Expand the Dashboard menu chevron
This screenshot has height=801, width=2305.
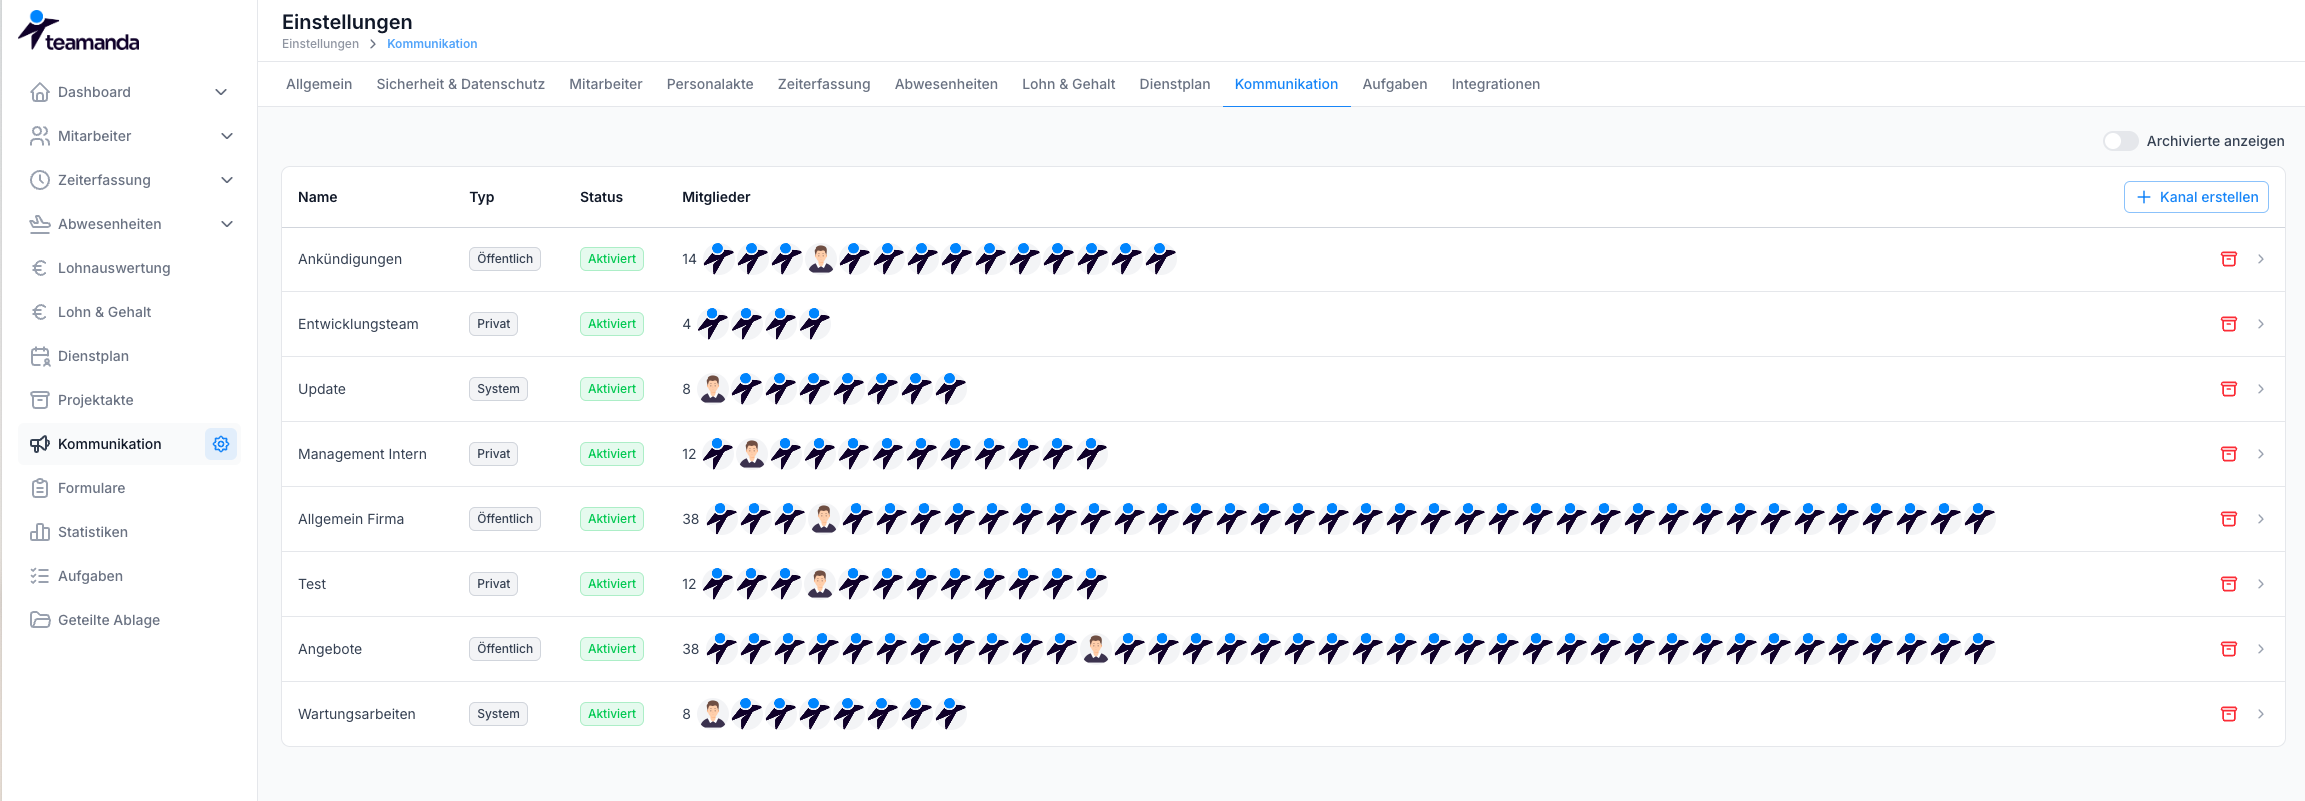[222, 92]
